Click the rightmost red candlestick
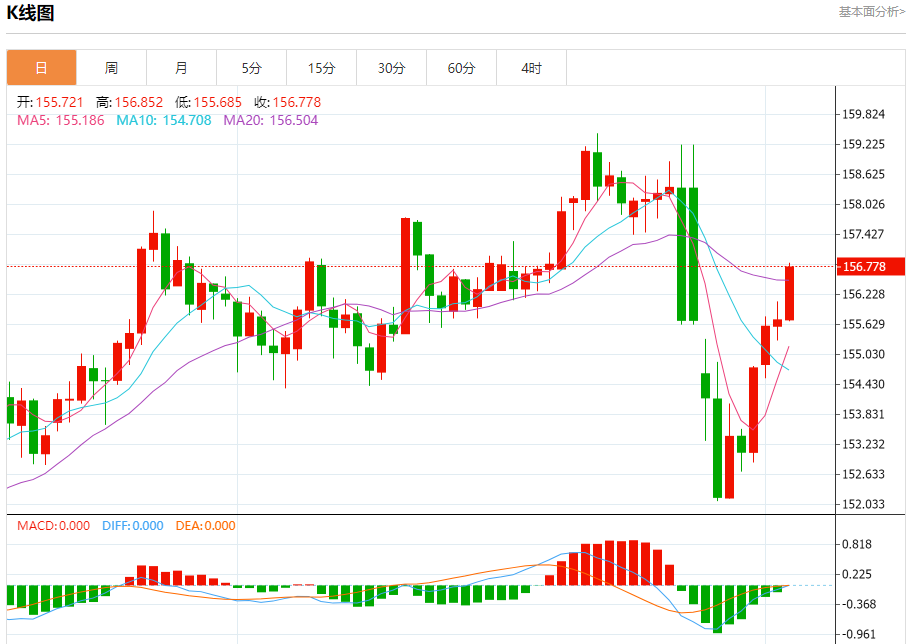This screenshot has width=911, height=644. point(789,293)
